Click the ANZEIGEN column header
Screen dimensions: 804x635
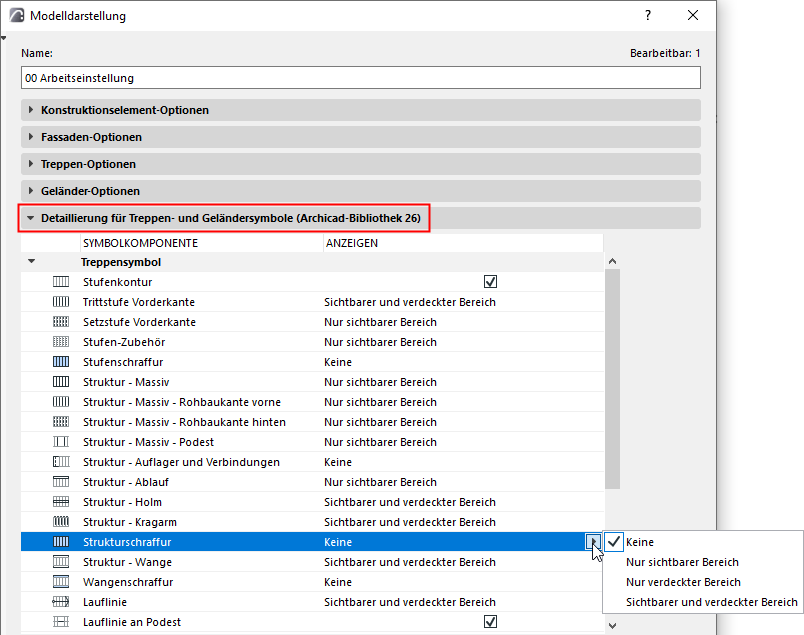(463, 243)
